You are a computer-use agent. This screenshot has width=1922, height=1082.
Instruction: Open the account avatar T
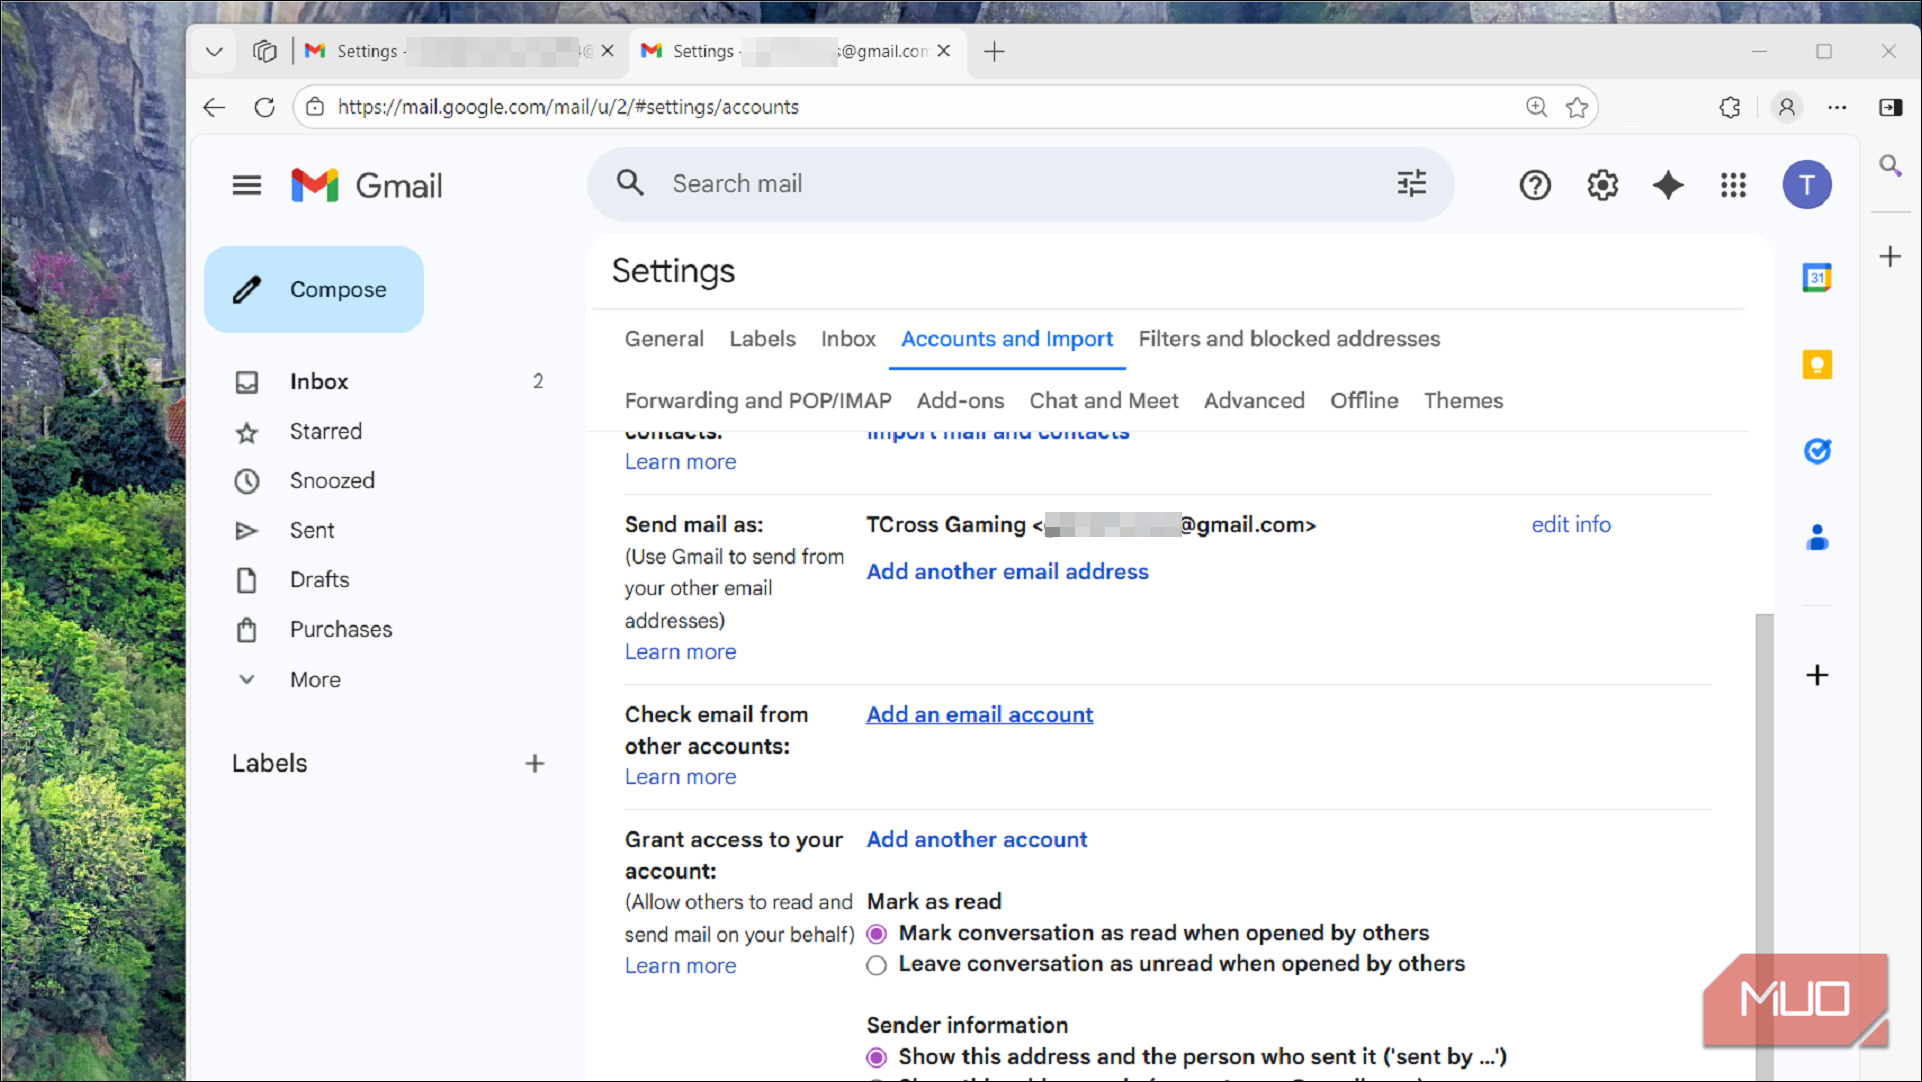[x=1806, y=185]
